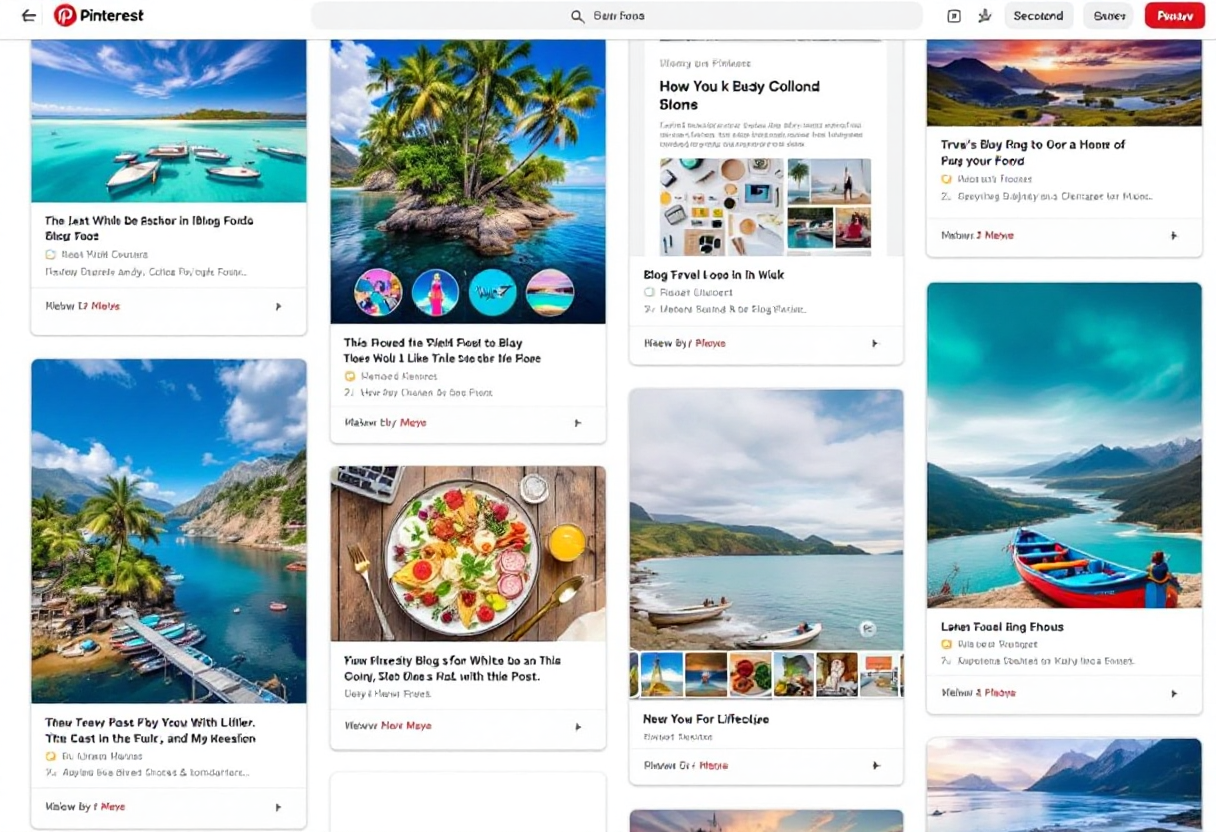
Task: Open the red Meye link under island pin
Action: [x=413, y=423]
